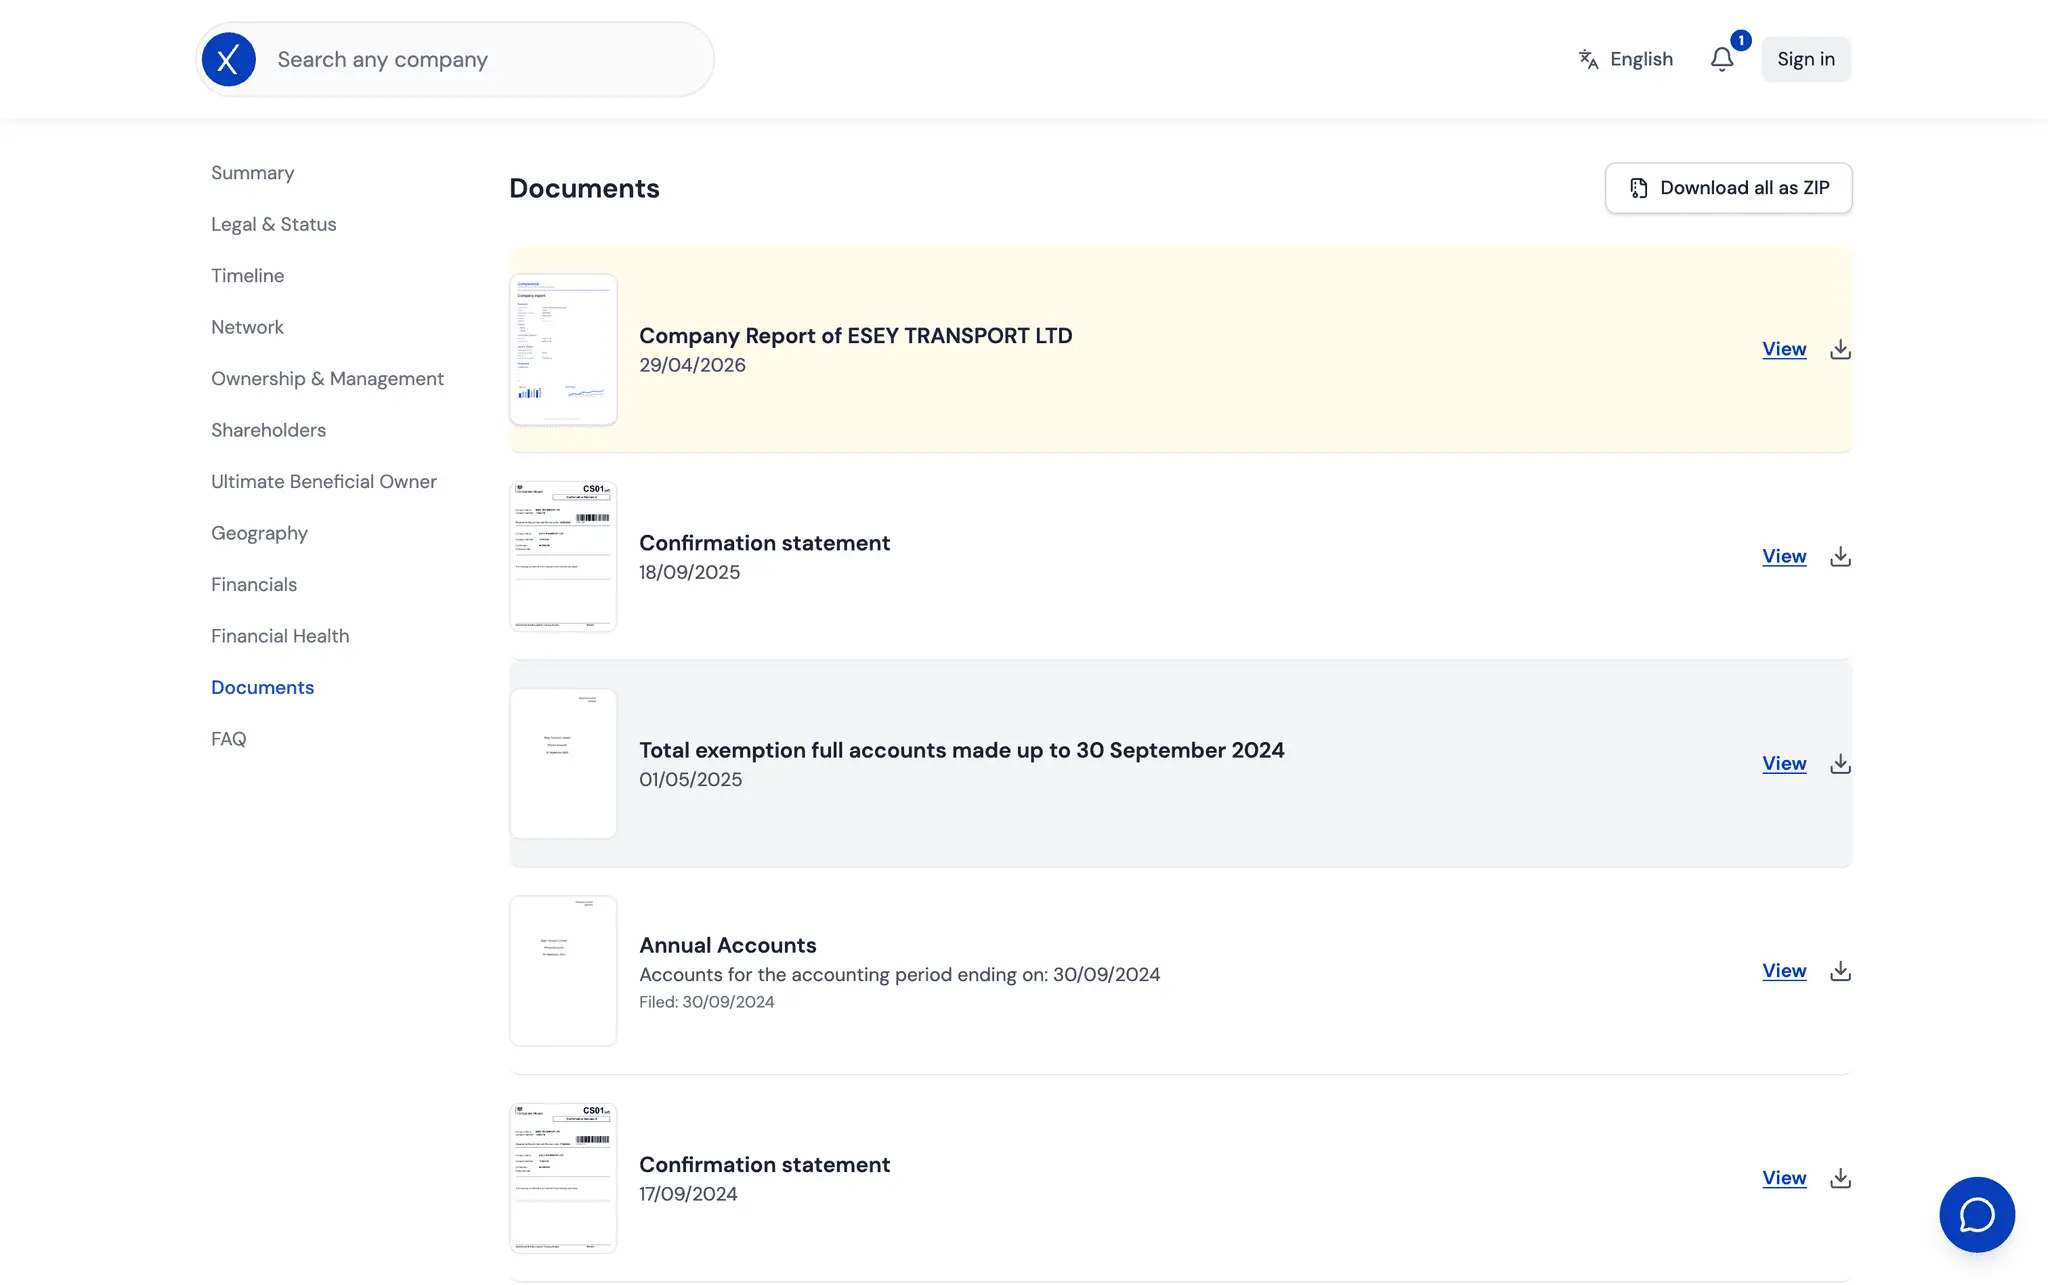
Task: Open the chat support bubble
Action: [1977, 1215]
